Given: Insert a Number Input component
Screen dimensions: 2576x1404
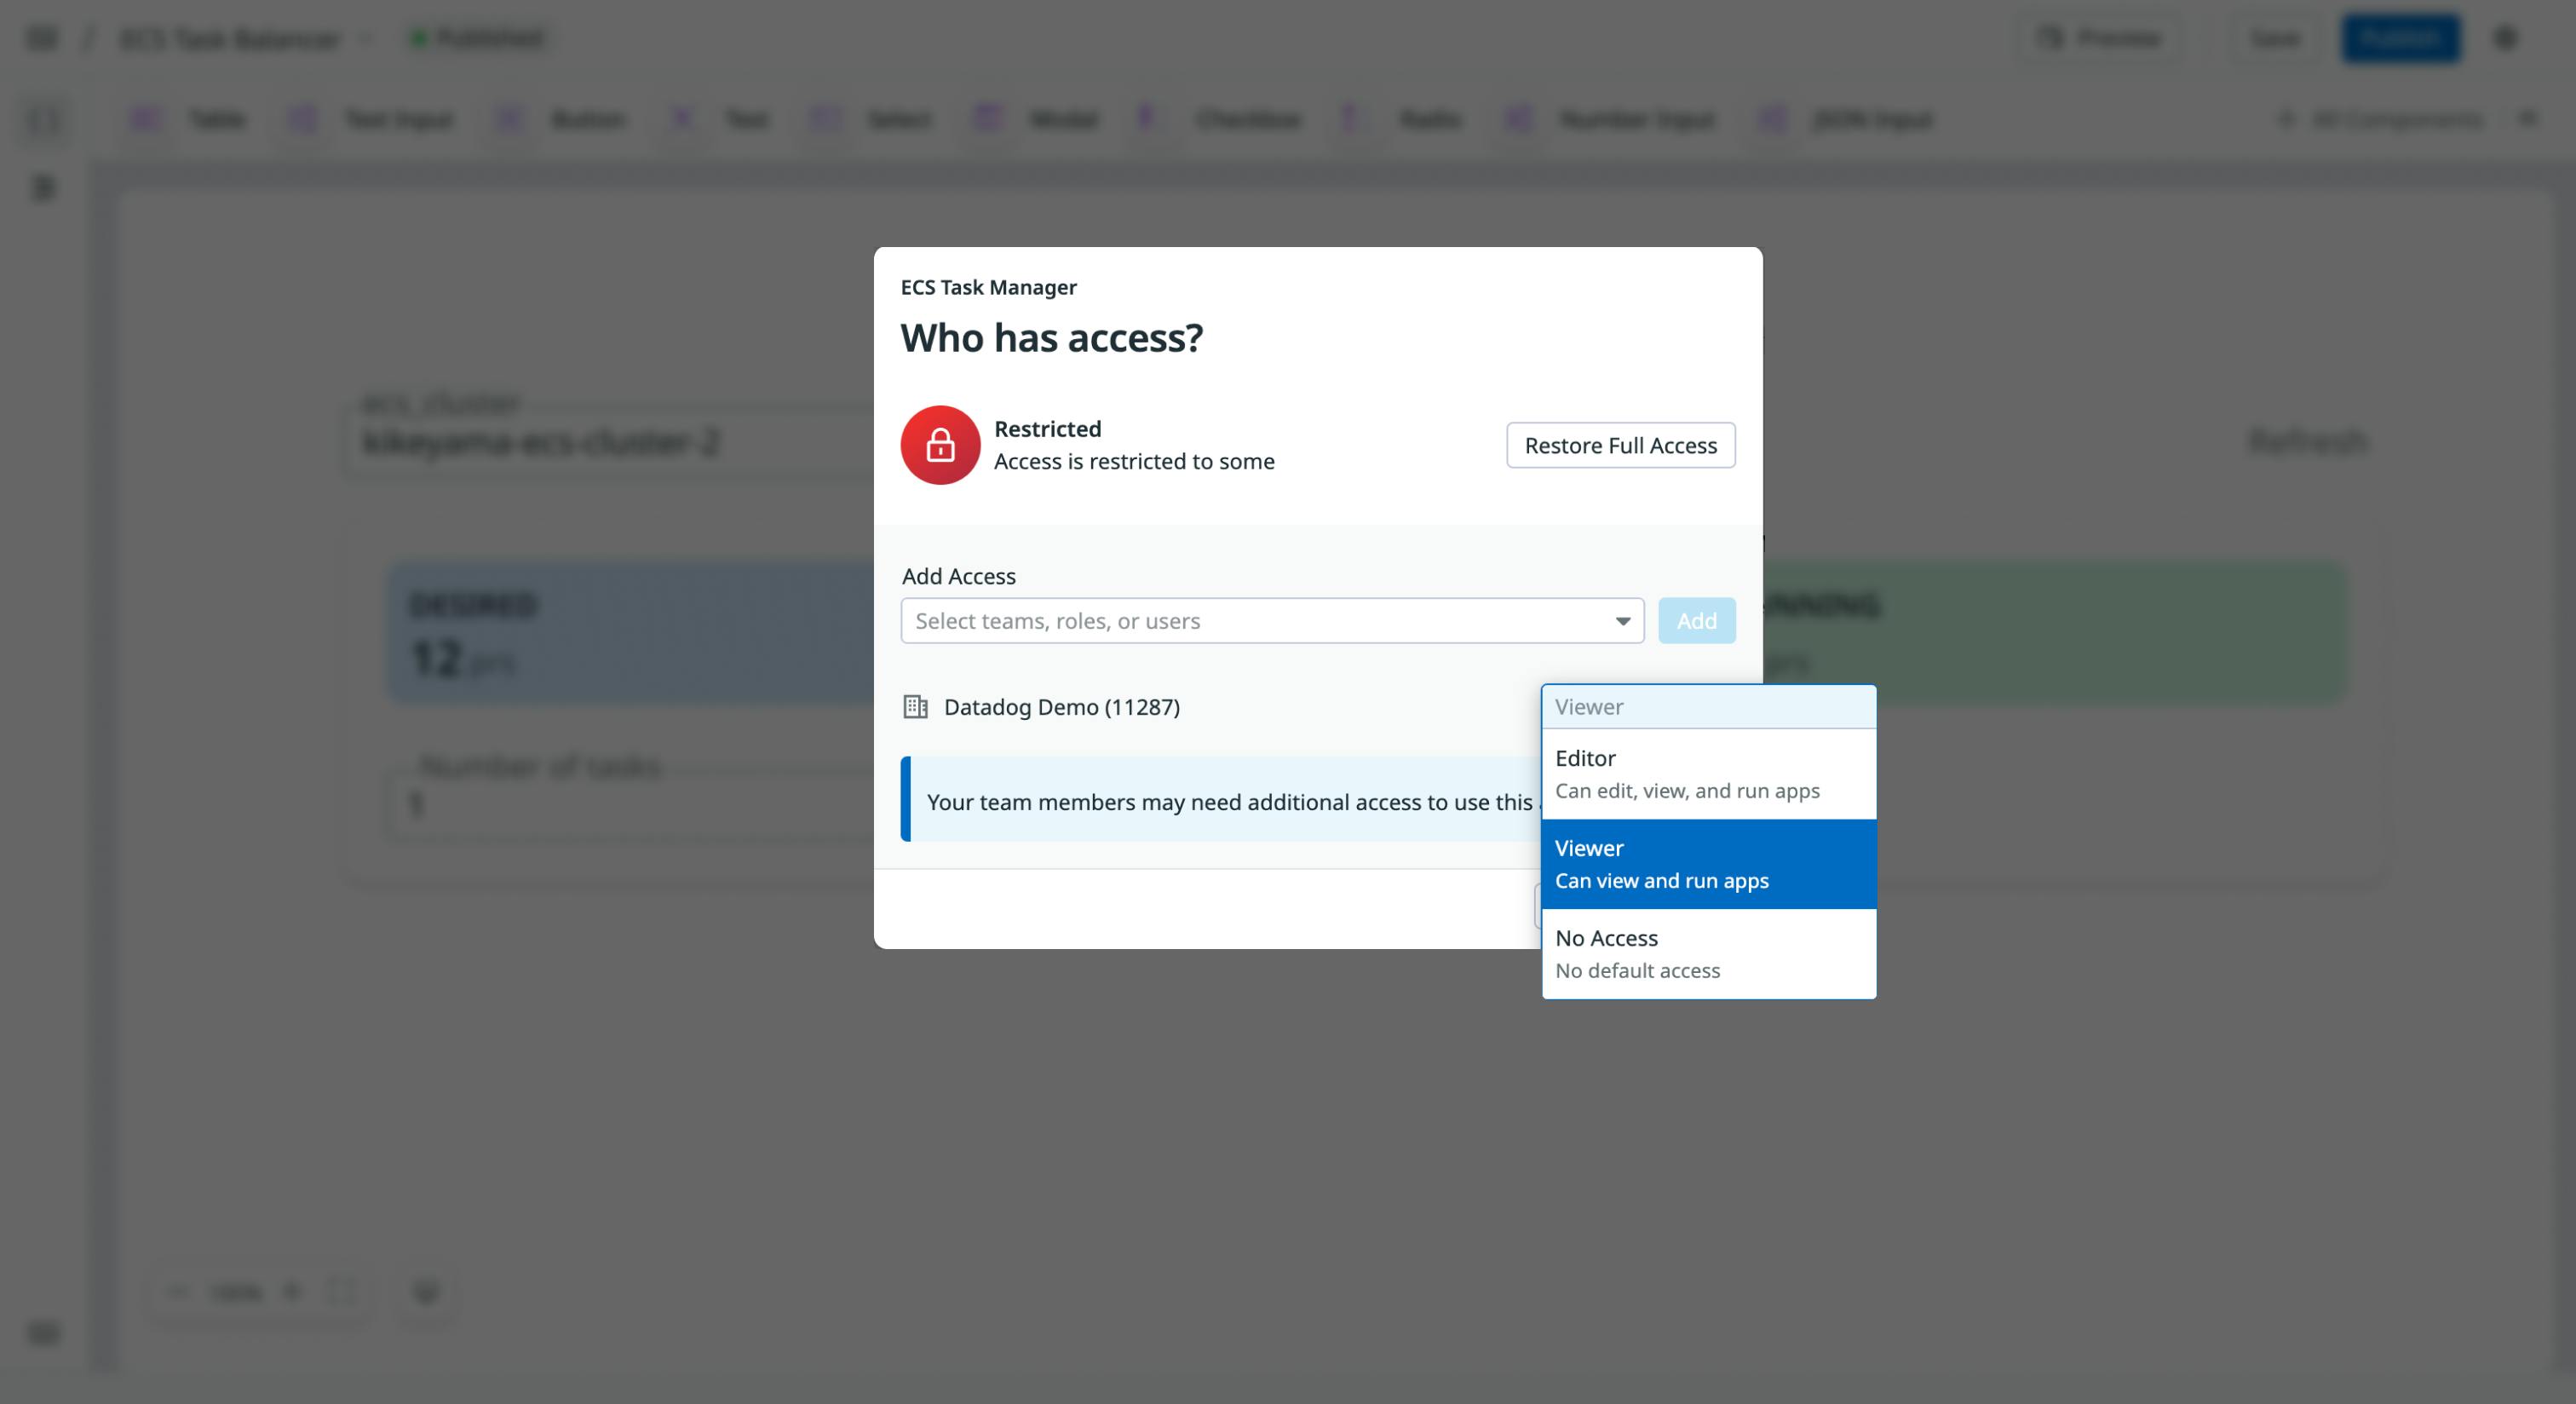Looking at the screenshot, I should [1518, 118].
